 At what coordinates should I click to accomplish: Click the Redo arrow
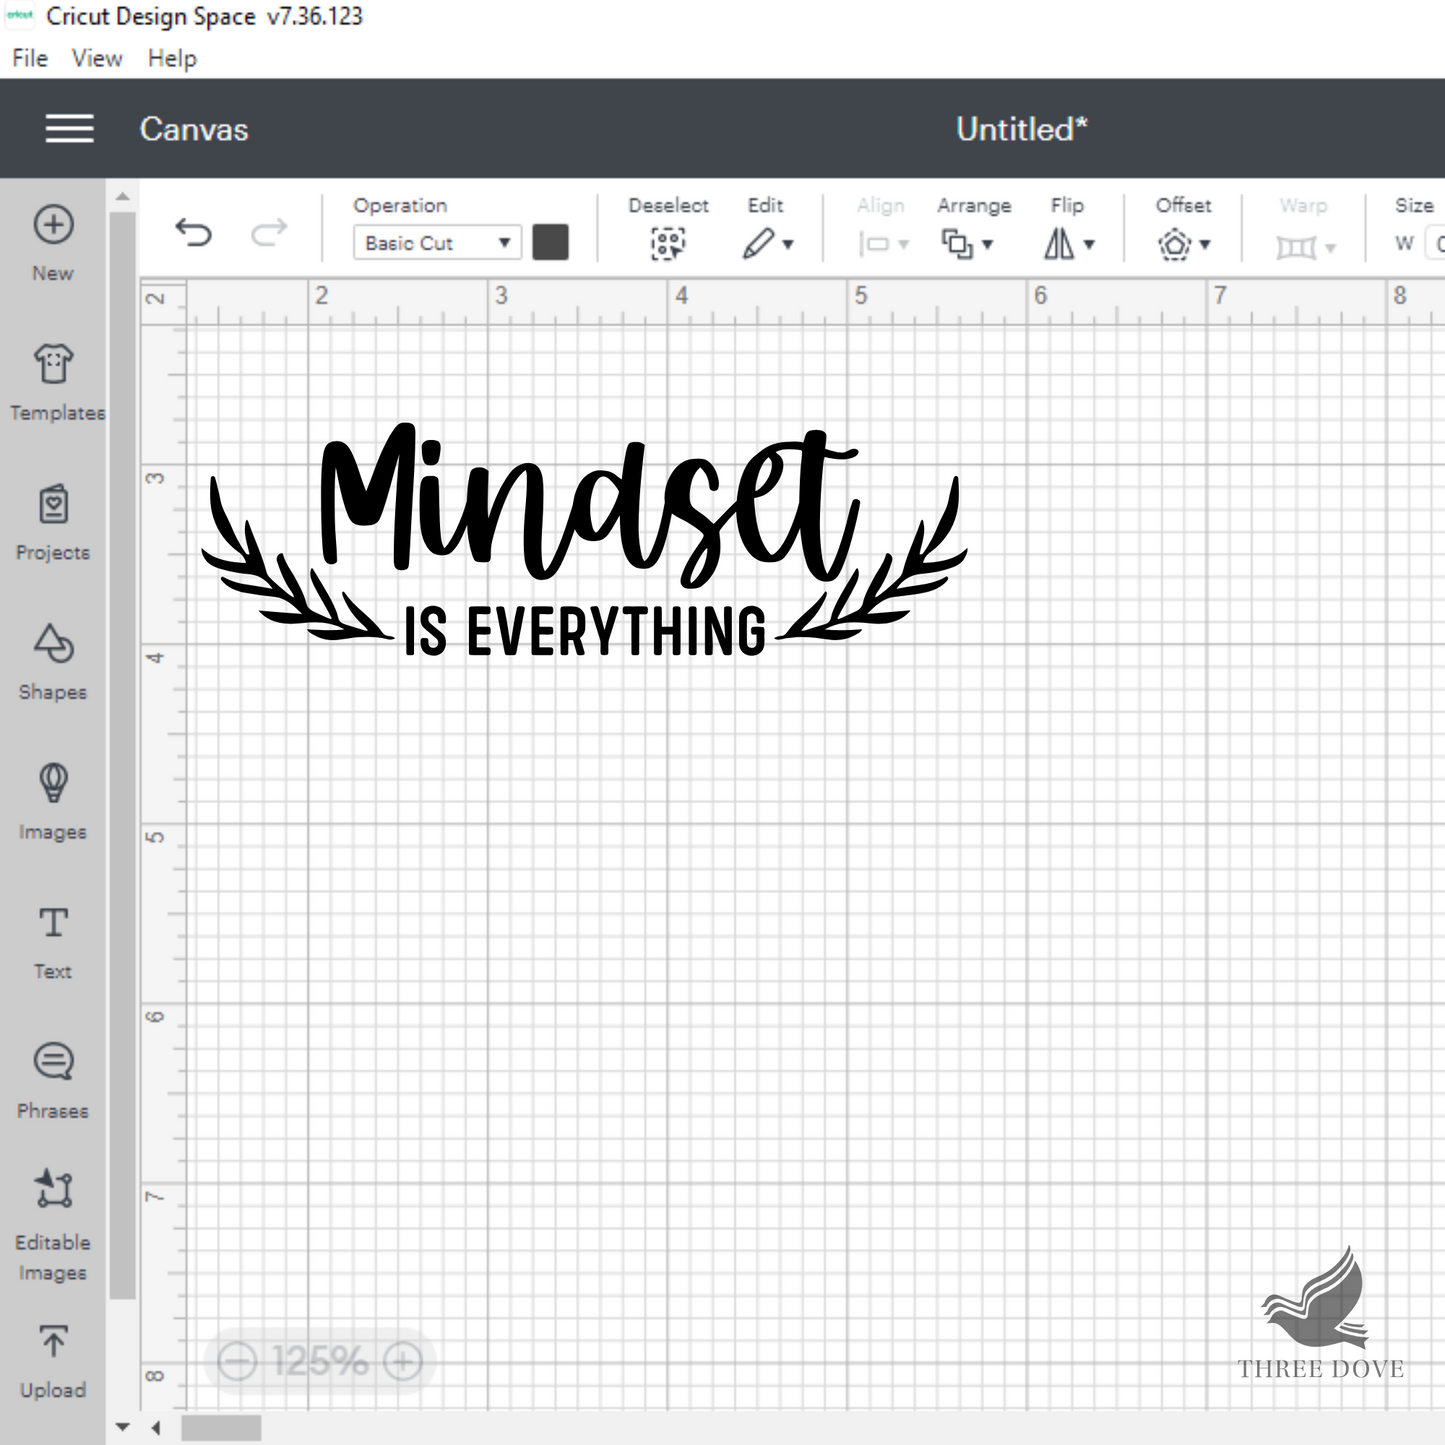click(268, 233)
